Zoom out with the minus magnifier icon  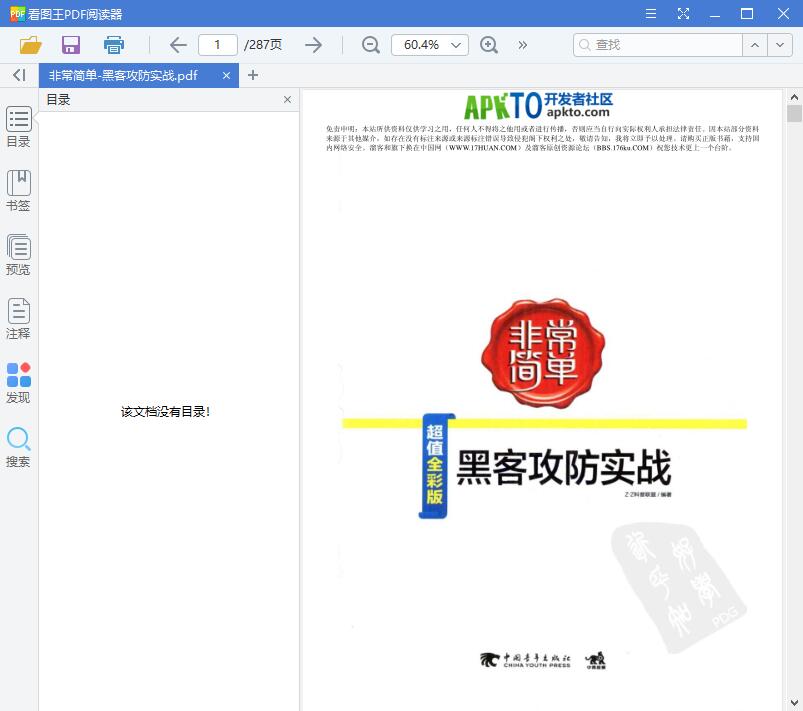coord(370,45)
